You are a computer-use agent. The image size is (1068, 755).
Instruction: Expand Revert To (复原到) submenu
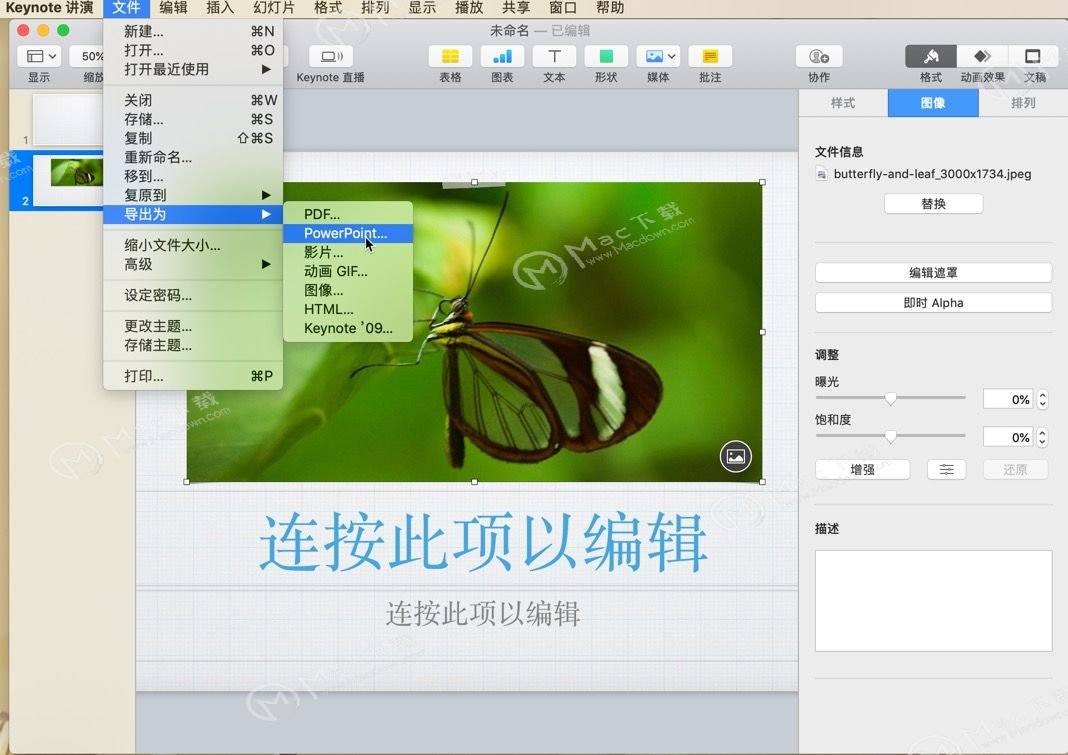coord(193,195)
